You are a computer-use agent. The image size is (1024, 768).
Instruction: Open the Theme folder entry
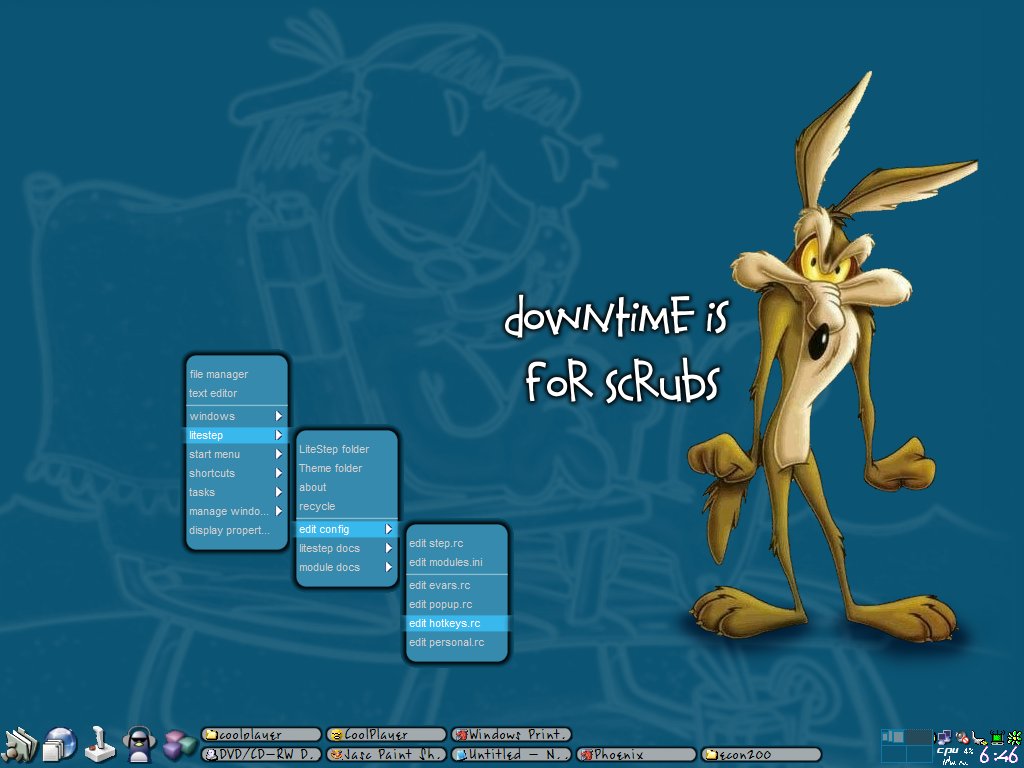pos(347,468)
